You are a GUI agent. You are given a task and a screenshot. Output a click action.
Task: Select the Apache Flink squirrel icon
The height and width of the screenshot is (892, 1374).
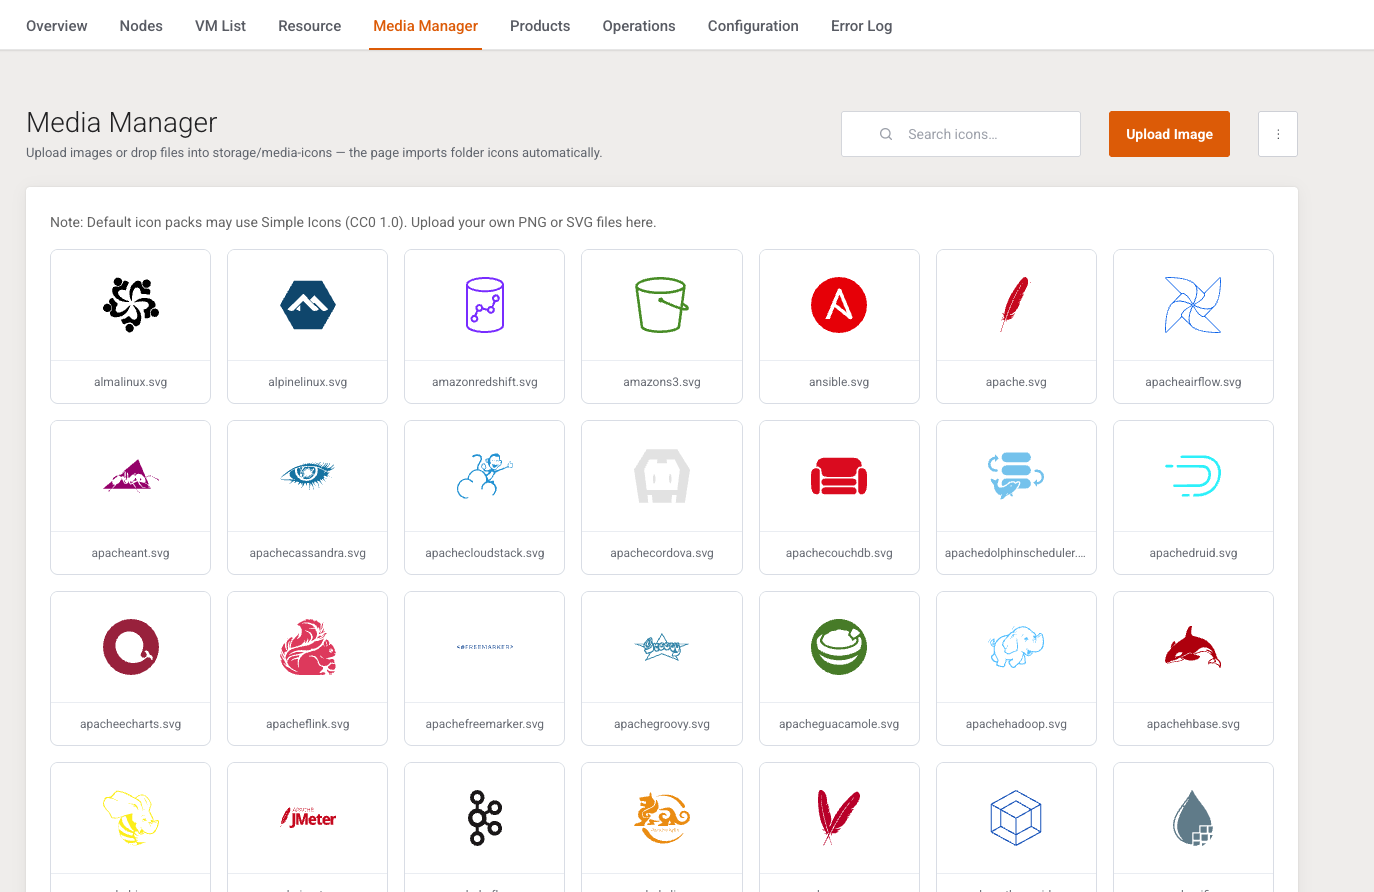308,647
